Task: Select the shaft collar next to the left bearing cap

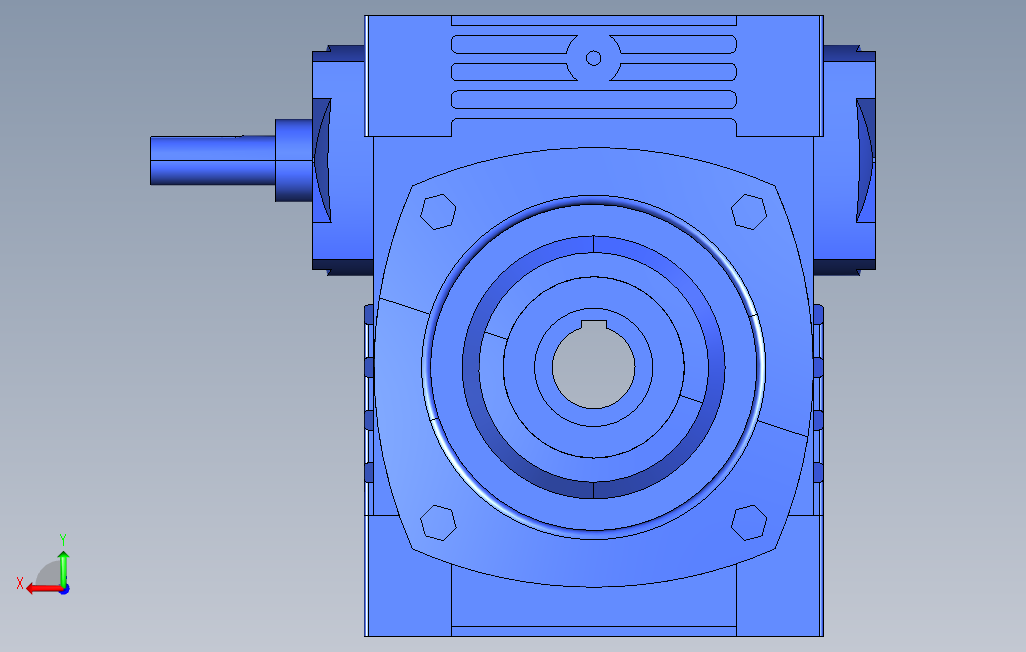Action: coord(294,160)
